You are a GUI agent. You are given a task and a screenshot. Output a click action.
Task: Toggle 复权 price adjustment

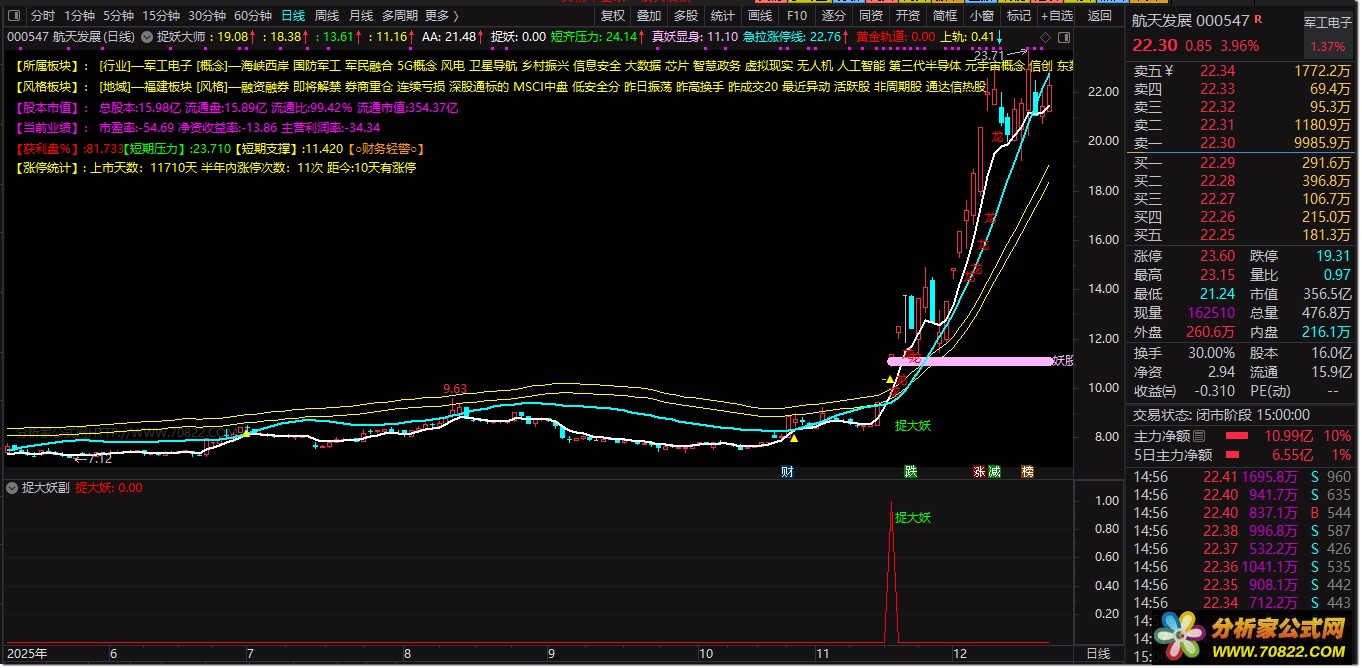pos(612,16)
